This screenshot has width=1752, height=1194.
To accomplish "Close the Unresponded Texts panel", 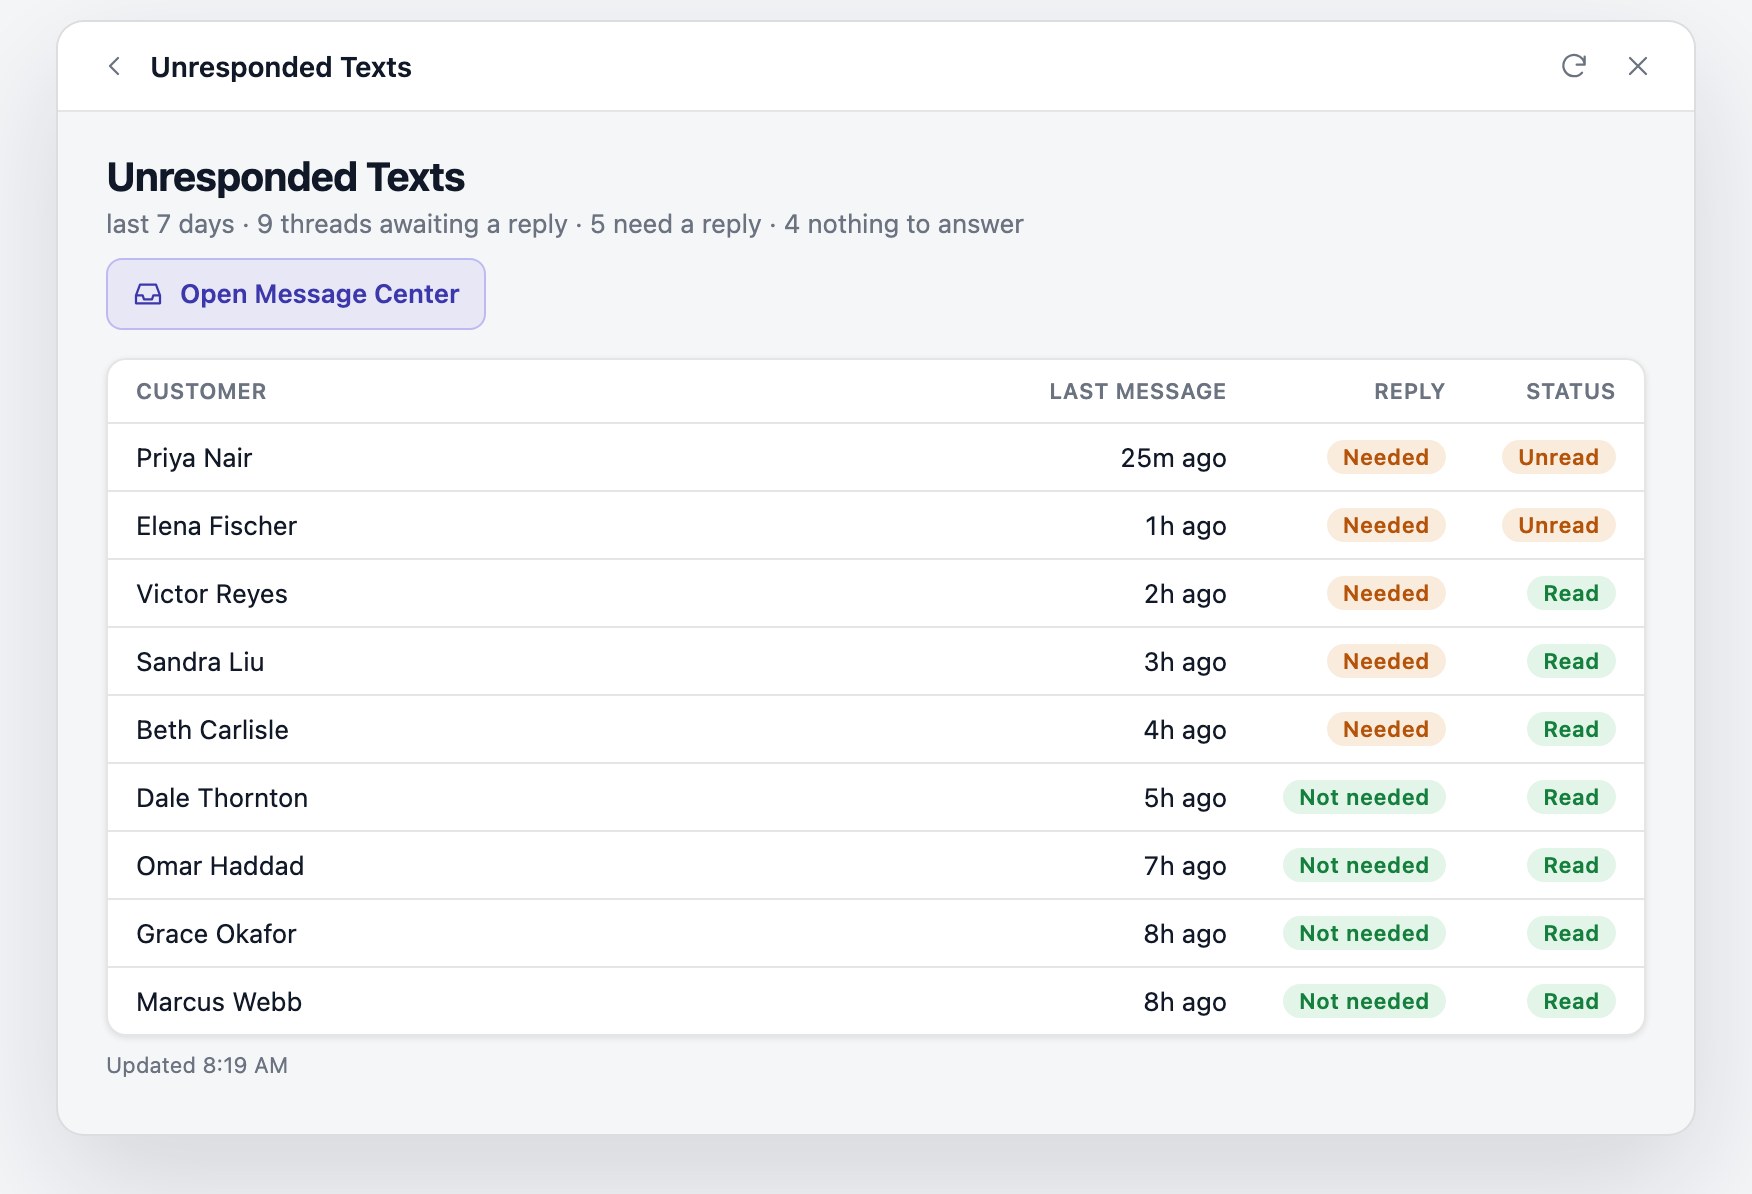I will point(1638,66).
